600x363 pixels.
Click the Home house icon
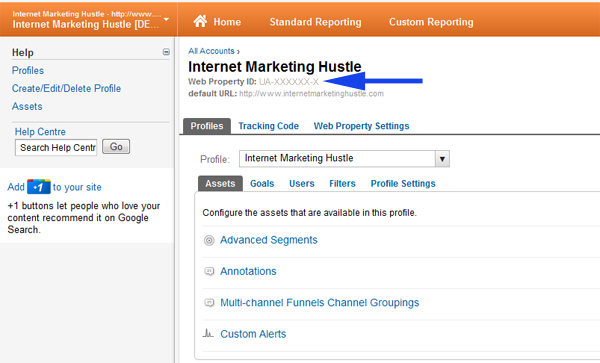coord(200,21)
